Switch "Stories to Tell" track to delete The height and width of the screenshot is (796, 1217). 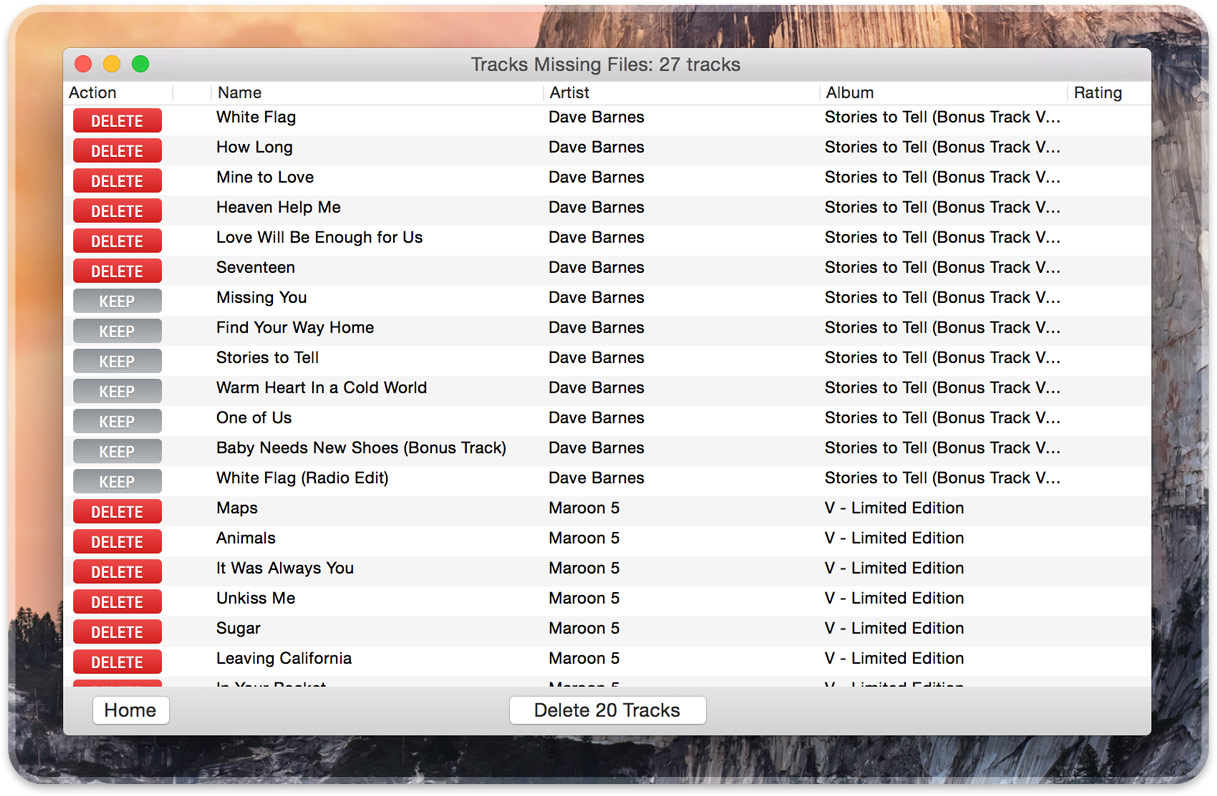[x=116, y=360]
